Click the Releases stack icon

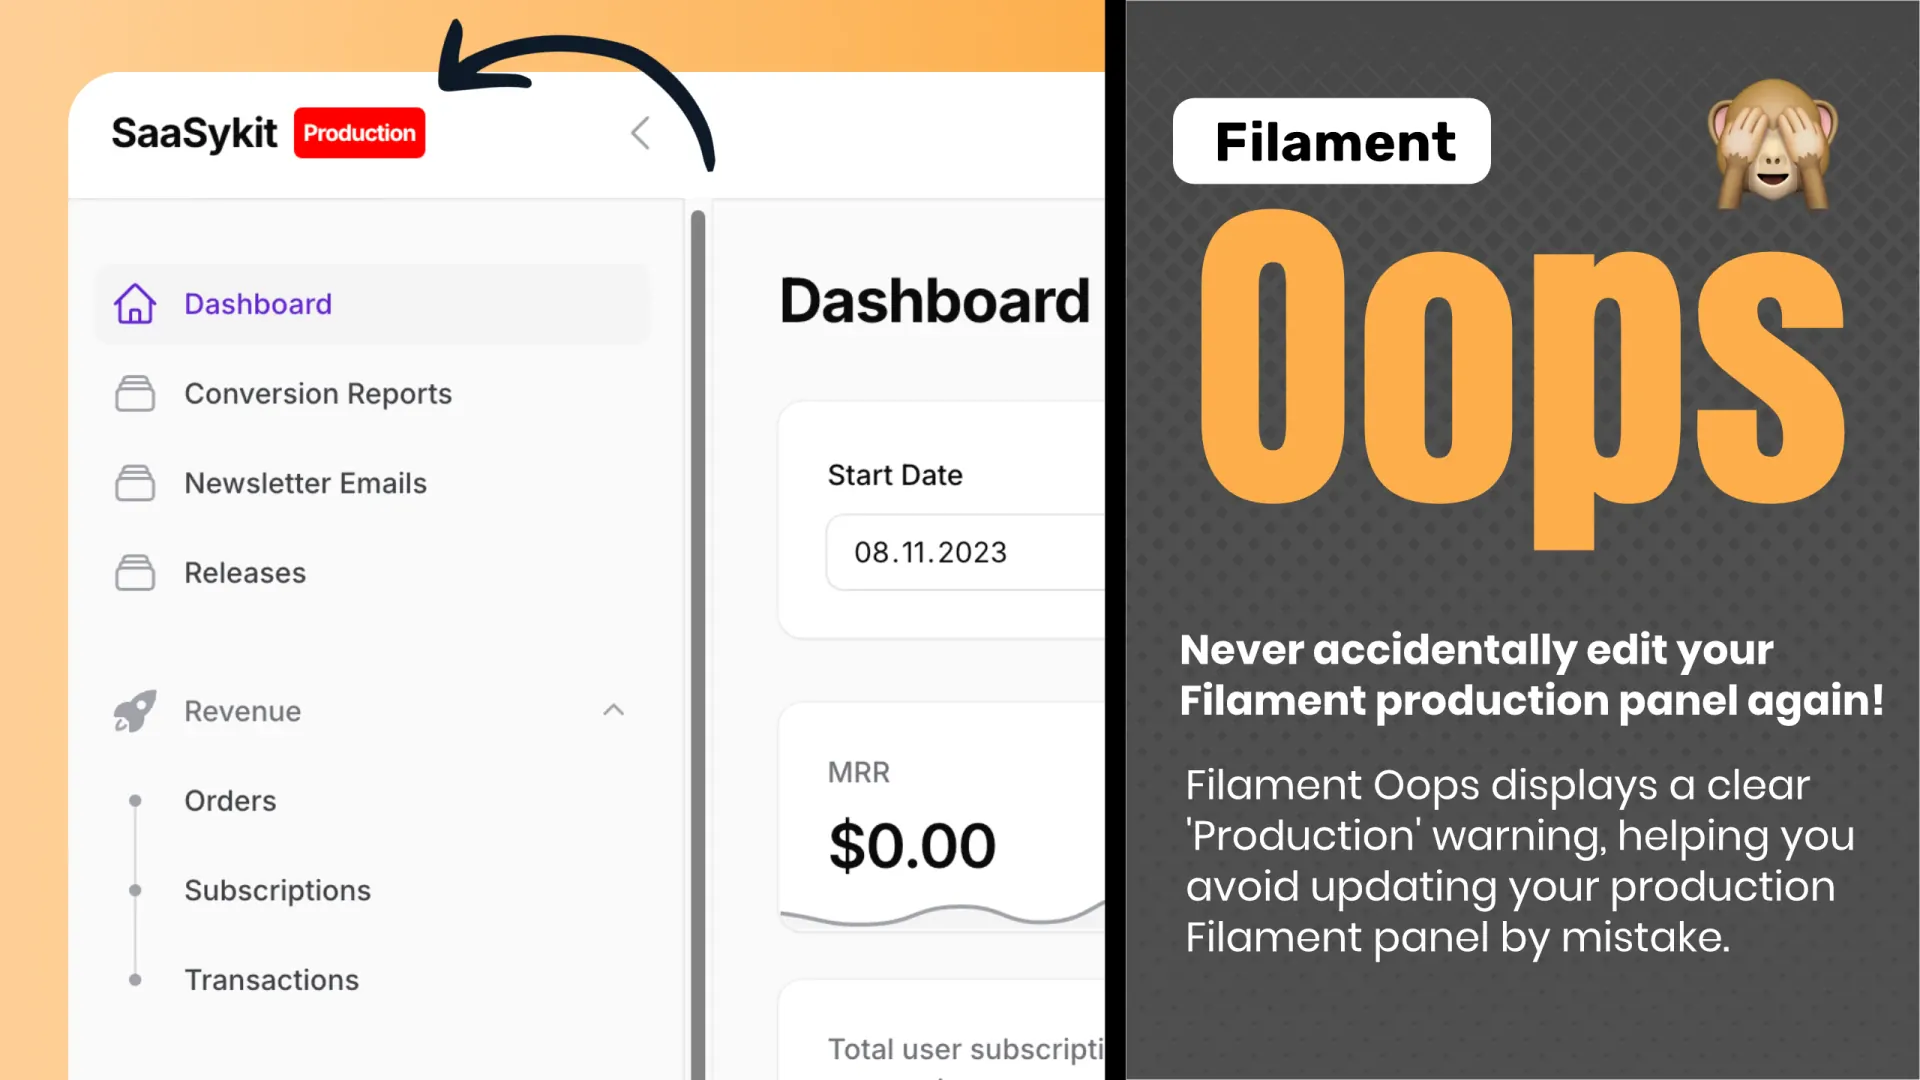[135, 573]
